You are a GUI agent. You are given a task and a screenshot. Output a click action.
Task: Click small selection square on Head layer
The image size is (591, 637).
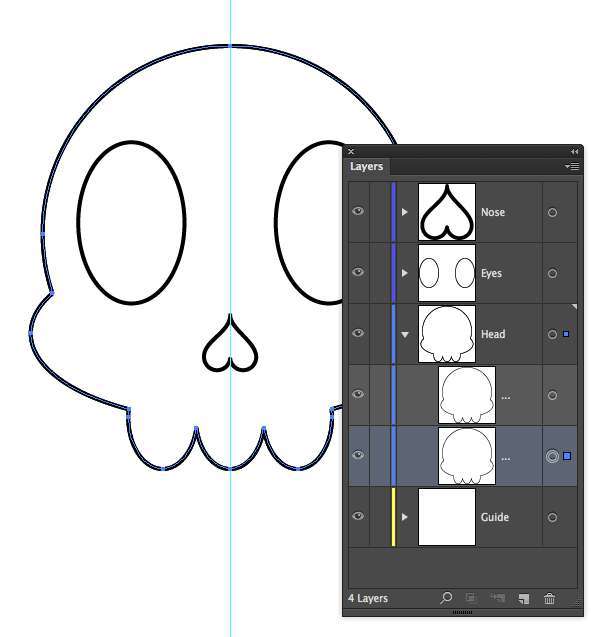point(566,334)
